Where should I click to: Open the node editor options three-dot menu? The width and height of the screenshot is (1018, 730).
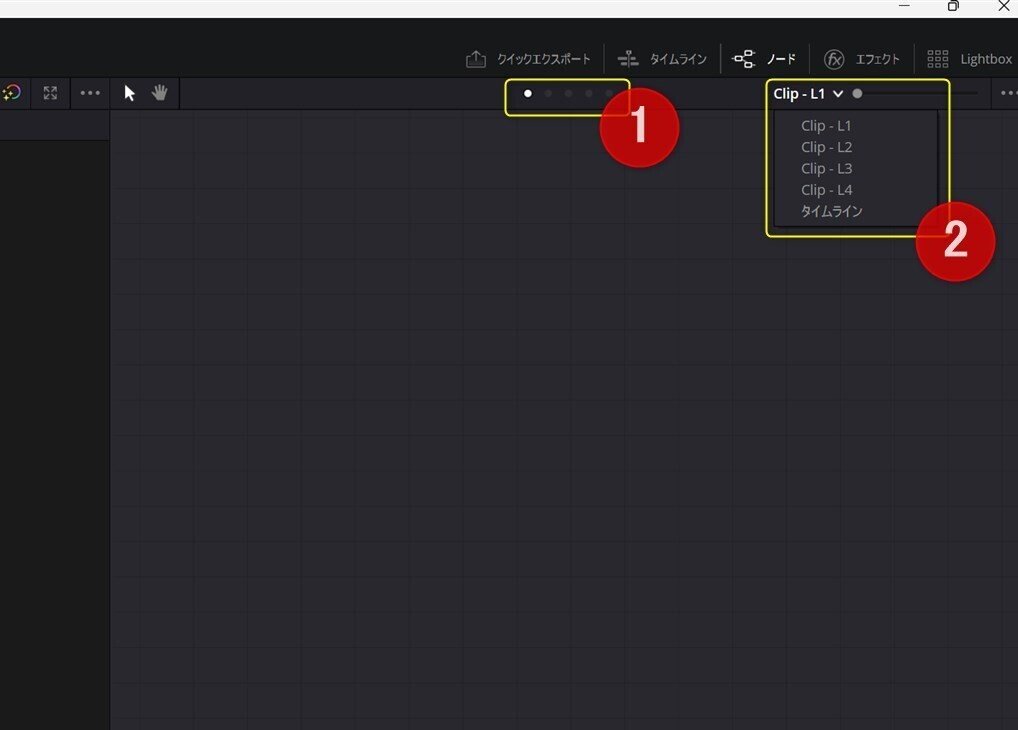1009,93
